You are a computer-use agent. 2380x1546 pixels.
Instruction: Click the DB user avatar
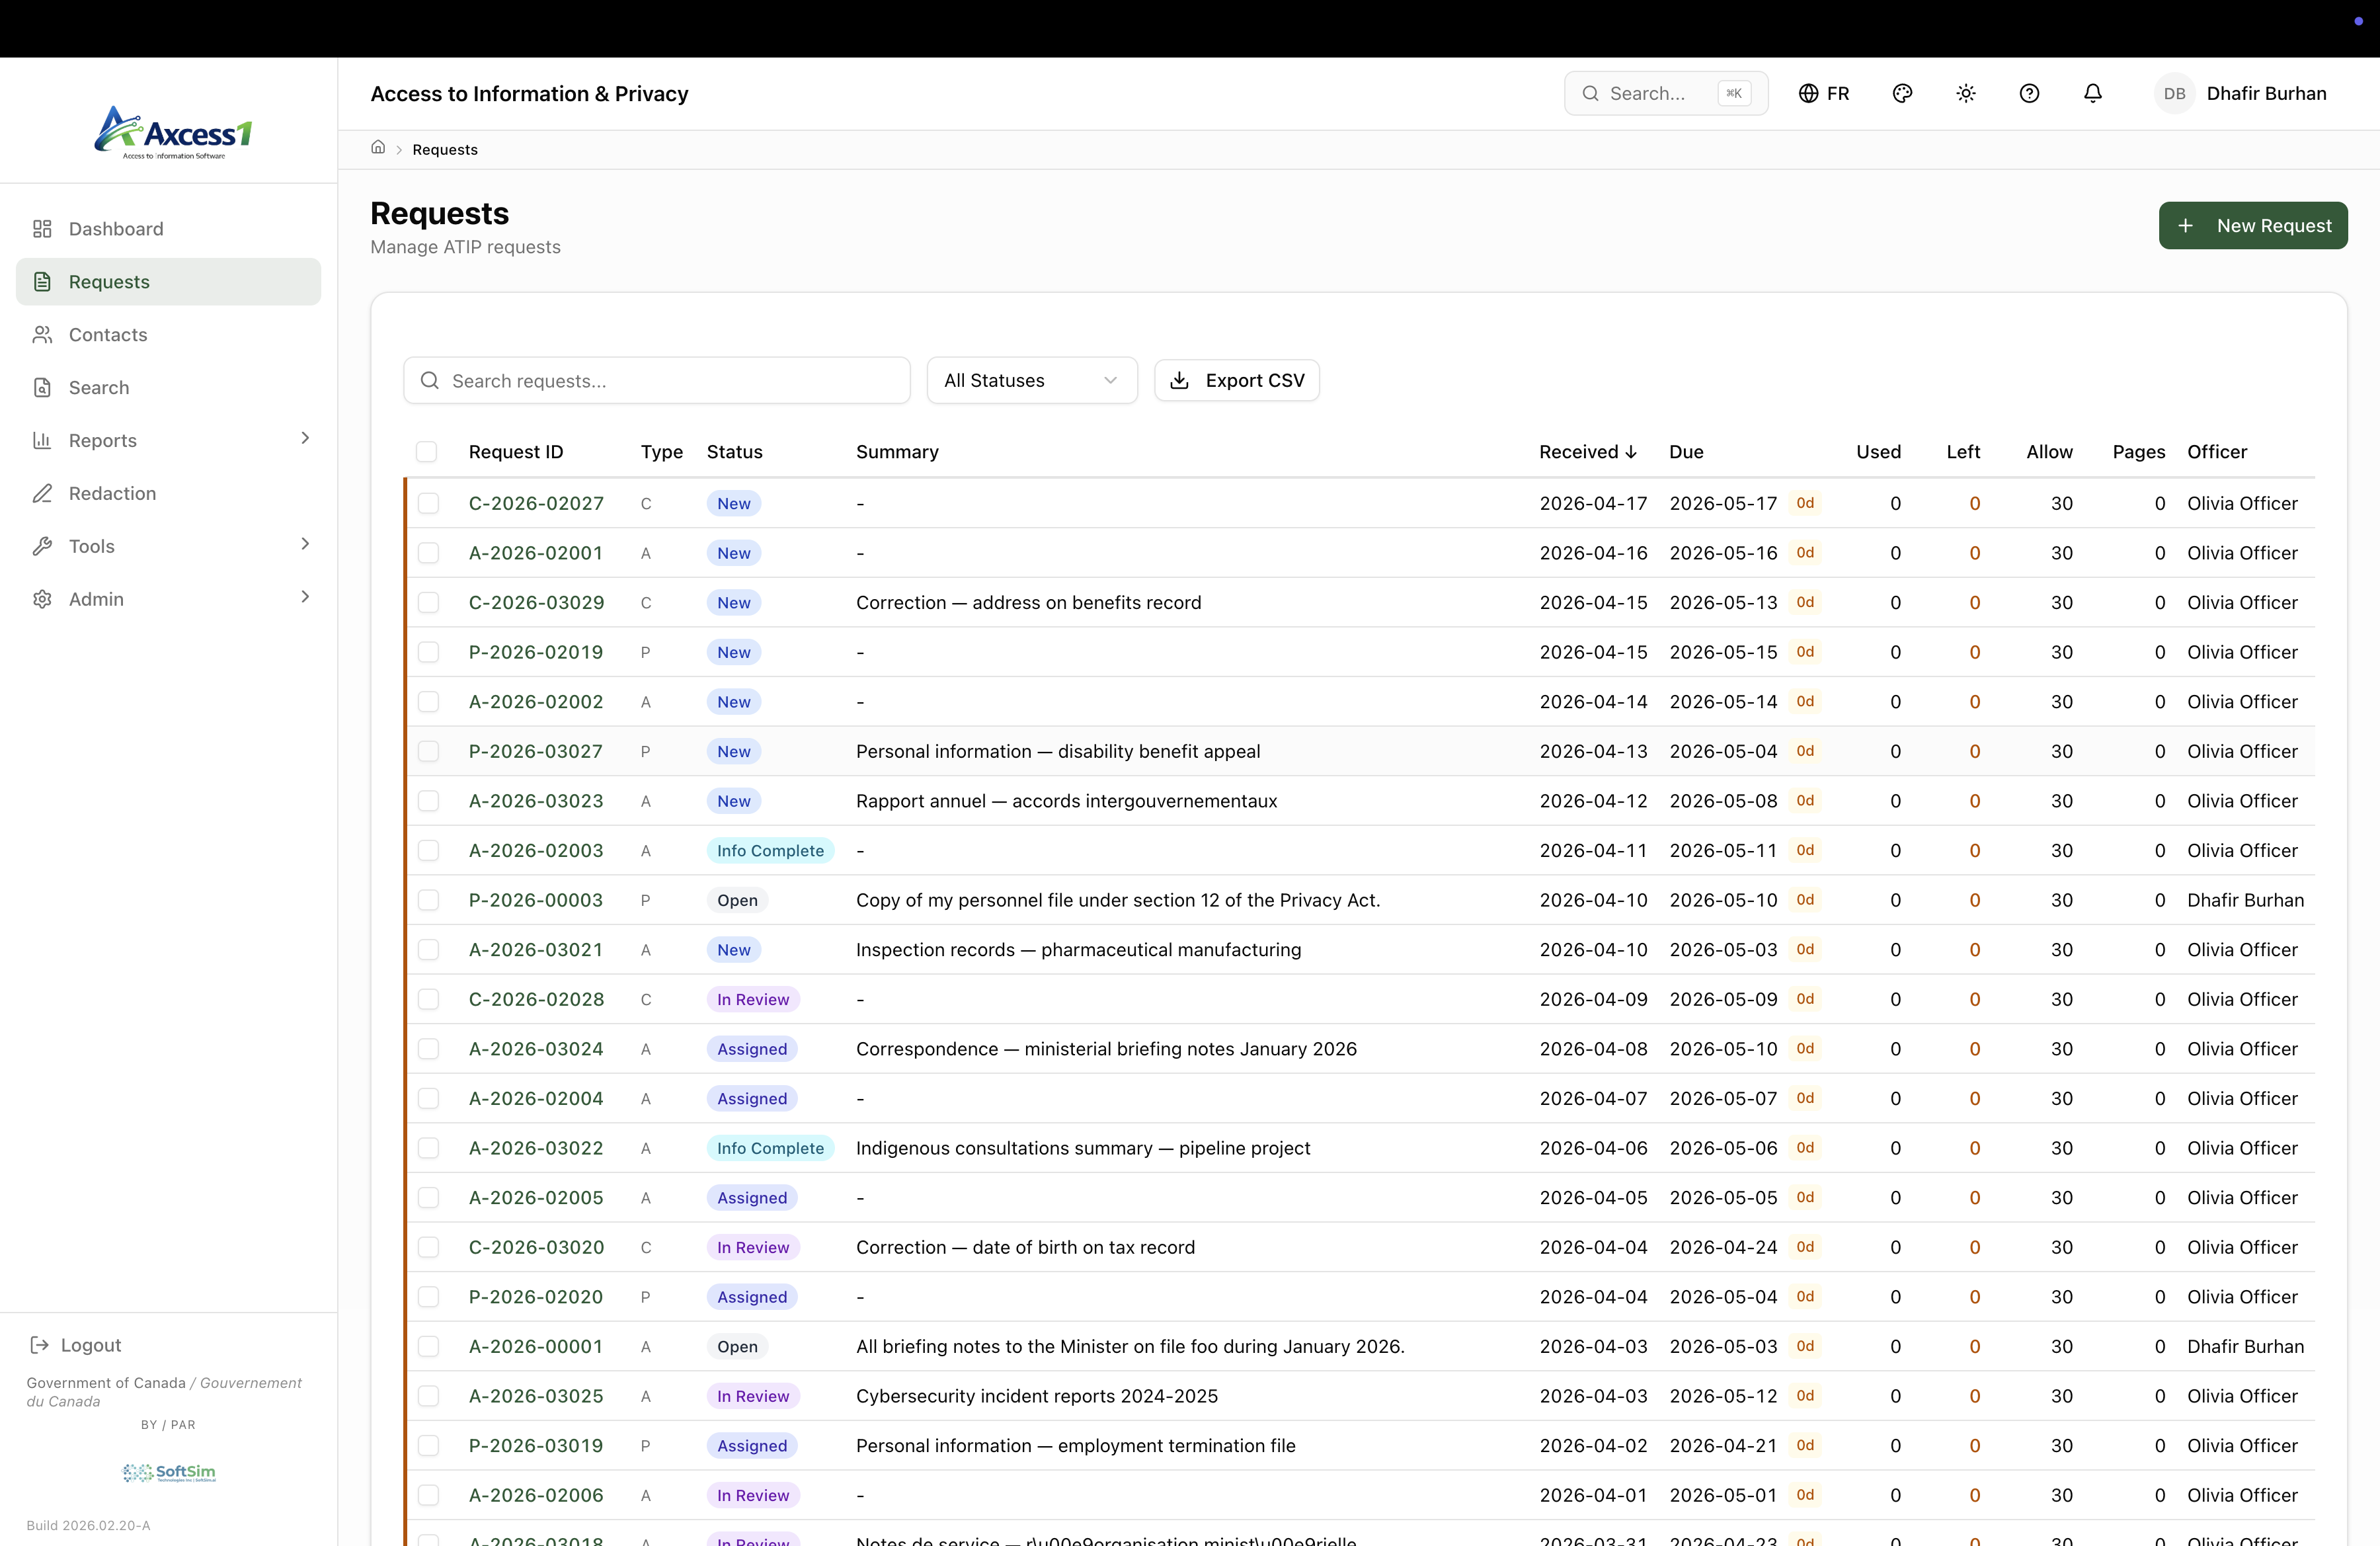coord(2173,93)
